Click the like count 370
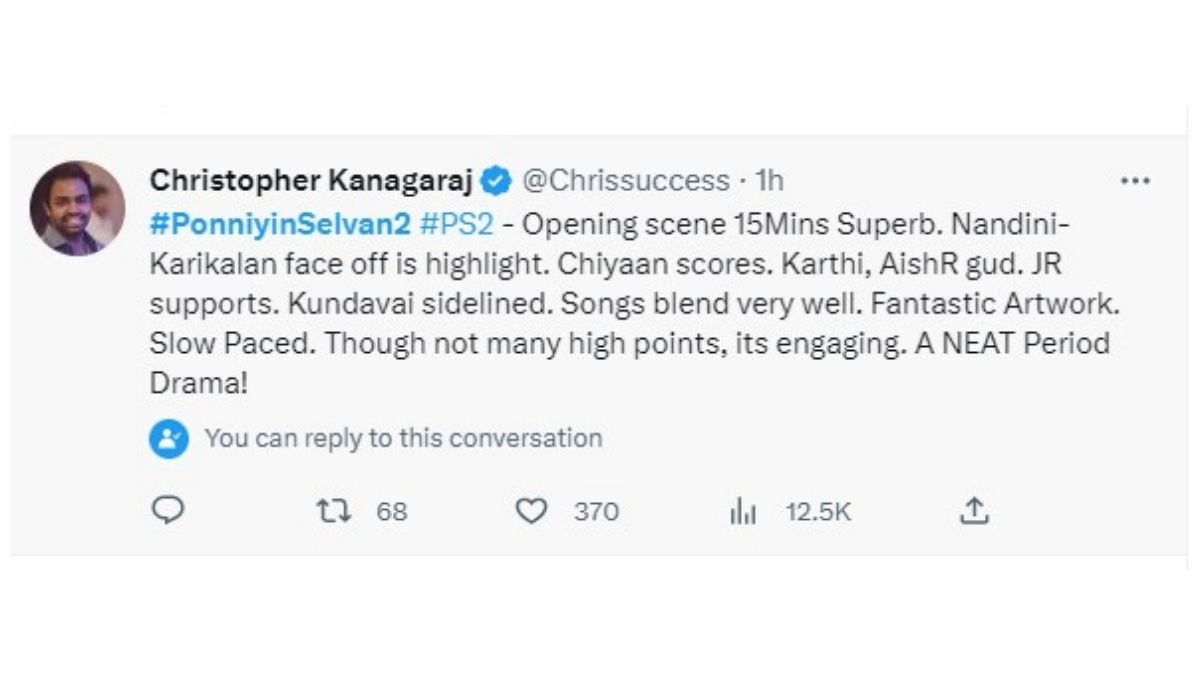 click(x=596, y=512)
